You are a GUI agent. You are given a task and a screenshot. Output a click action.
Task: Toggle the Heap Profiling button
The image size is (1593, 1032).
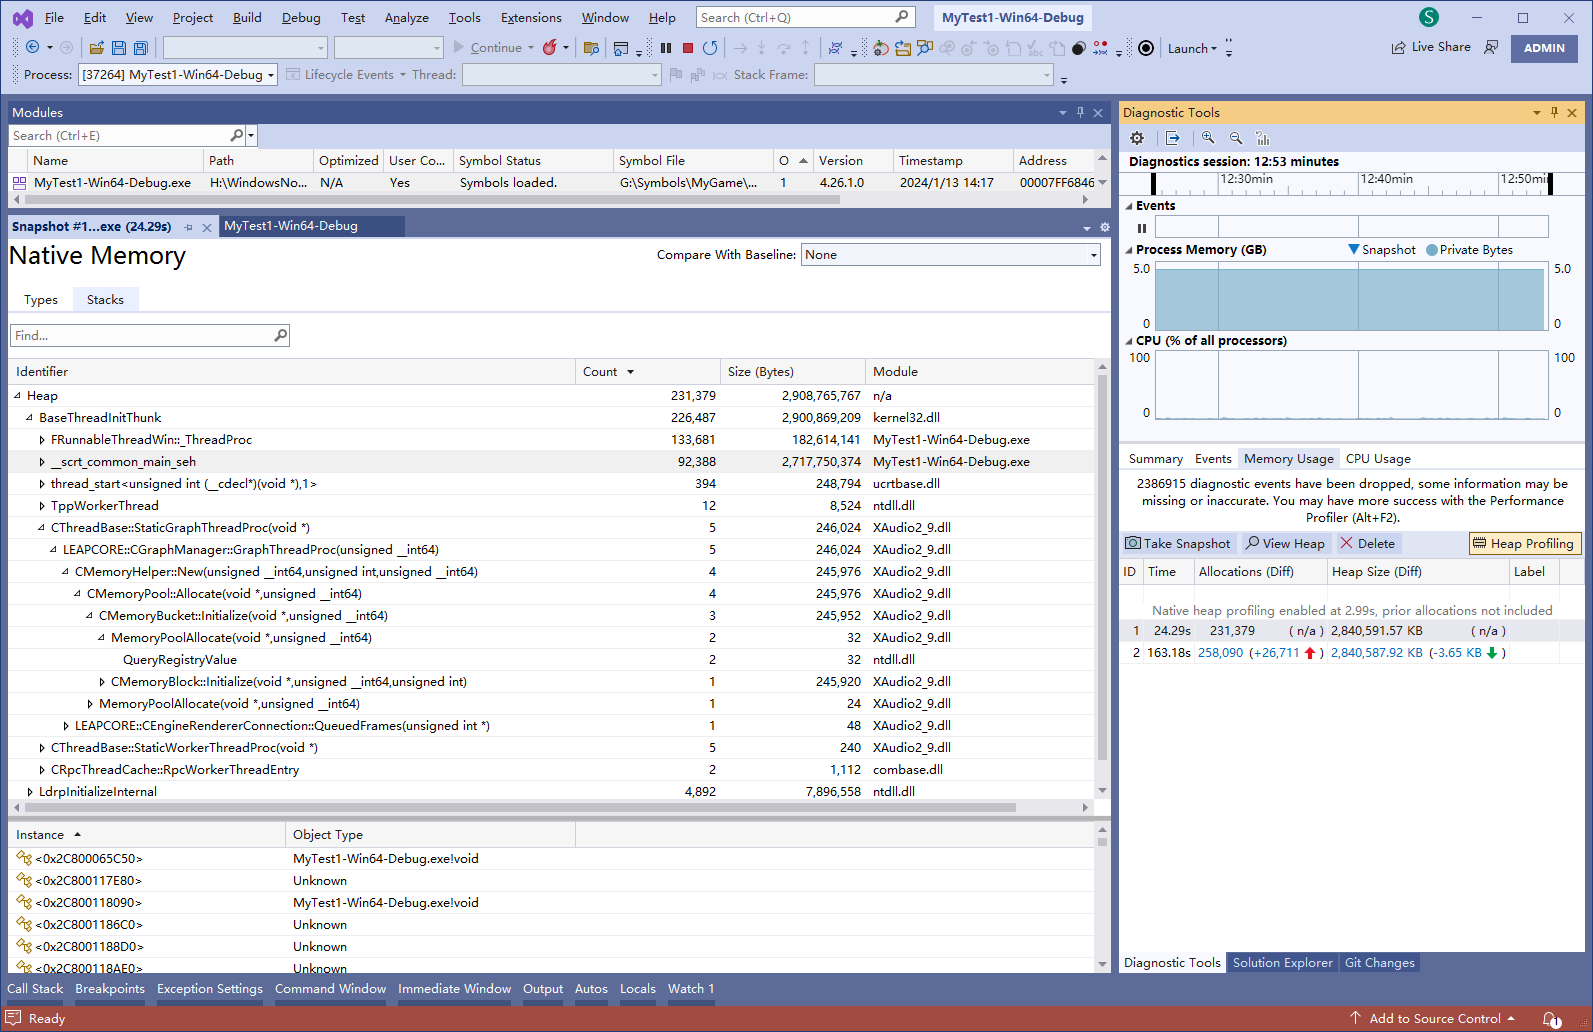pyautogui.click(x=1524, y=543)
